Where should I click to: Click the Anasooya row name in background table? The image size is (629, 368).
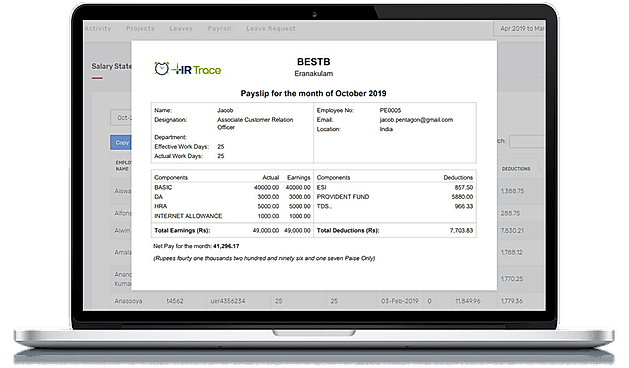128,301
